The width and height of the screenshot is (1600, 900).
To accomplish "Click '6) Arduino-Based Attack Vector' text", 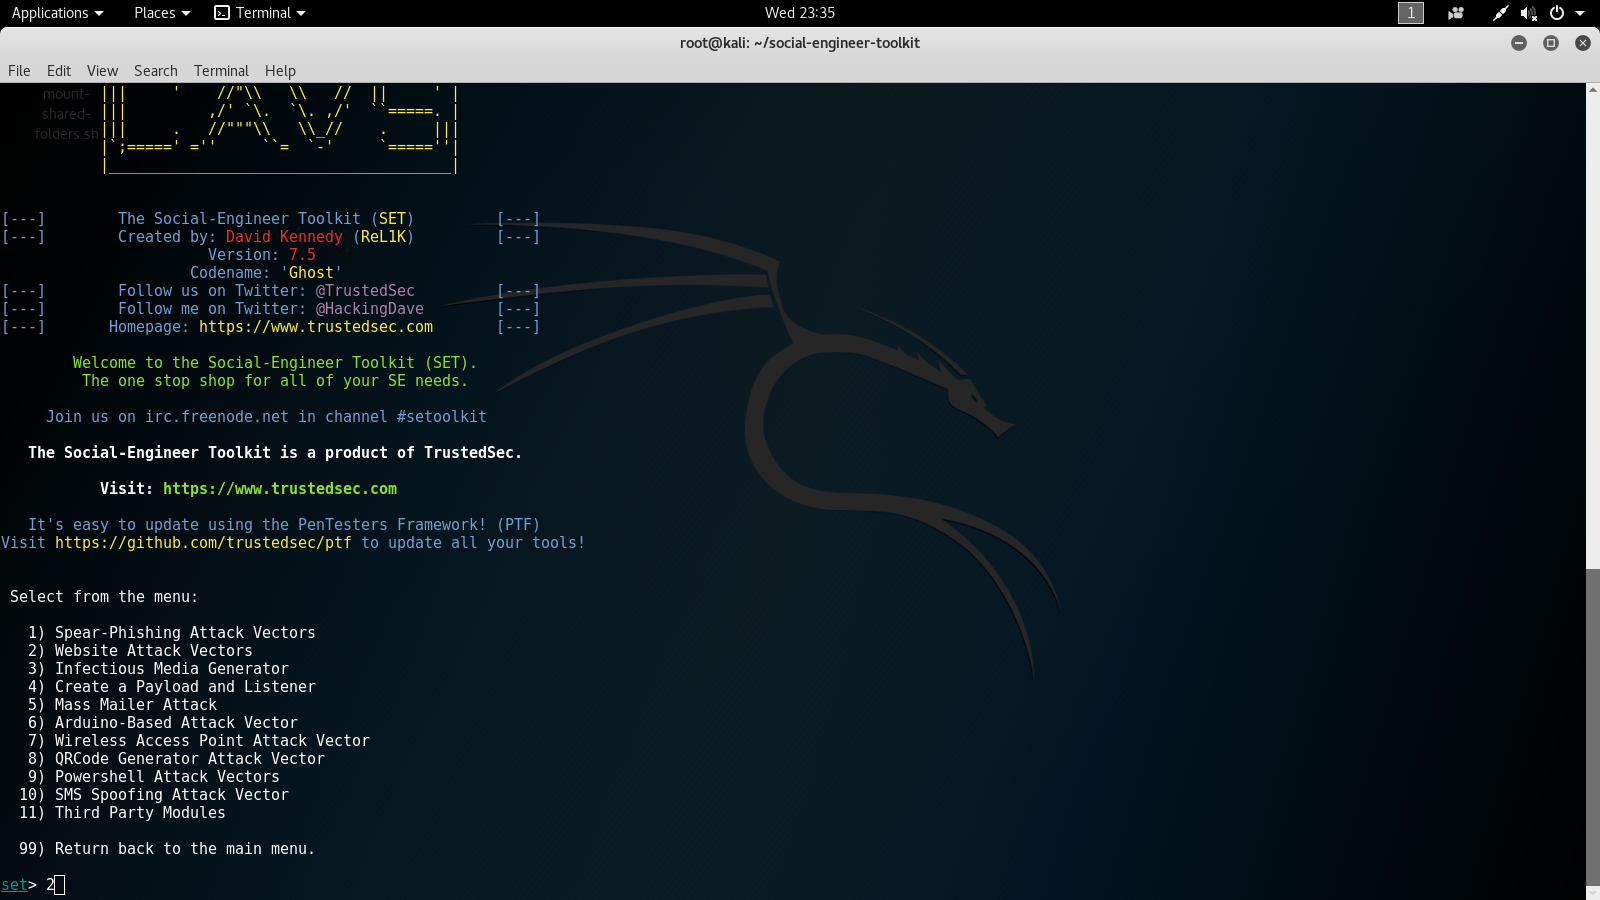I will 163,723.
